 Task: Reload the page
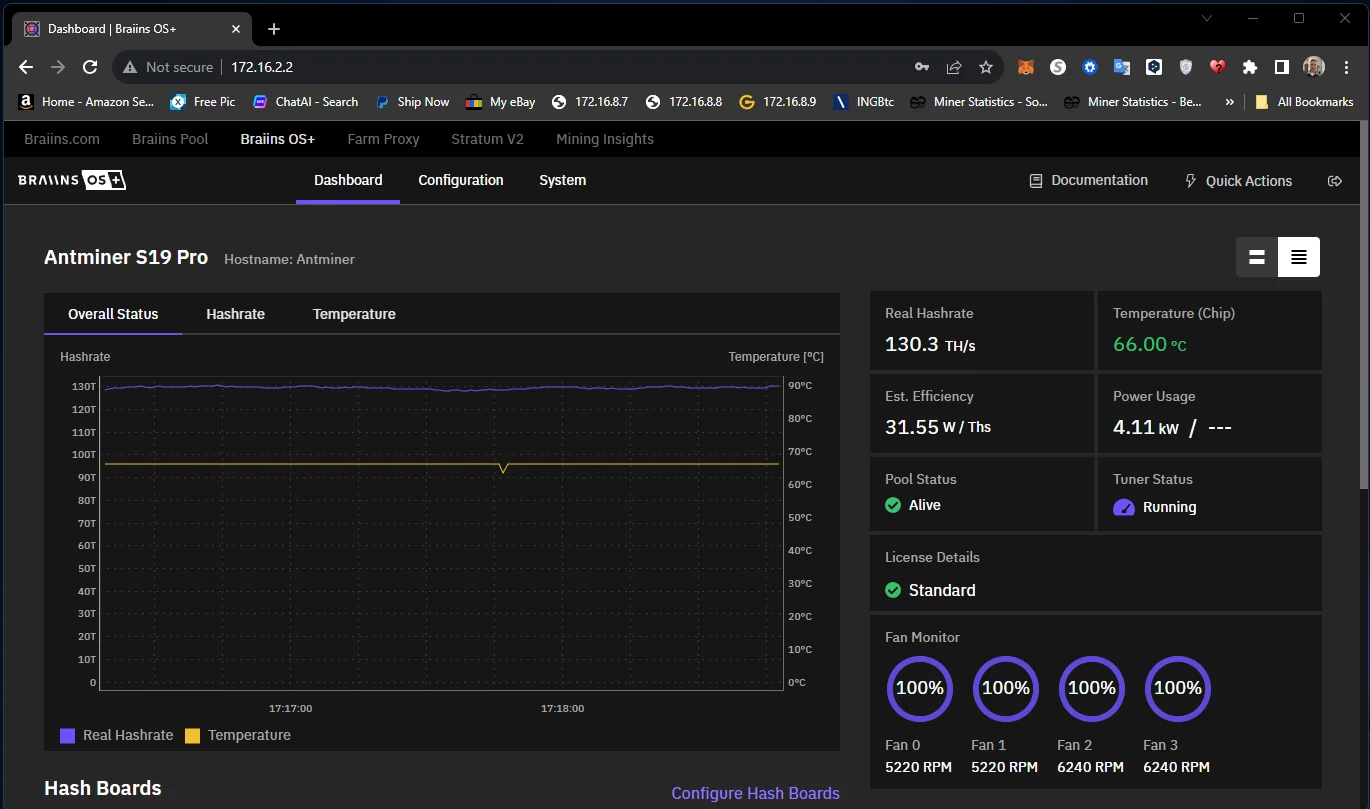point(90,67)
